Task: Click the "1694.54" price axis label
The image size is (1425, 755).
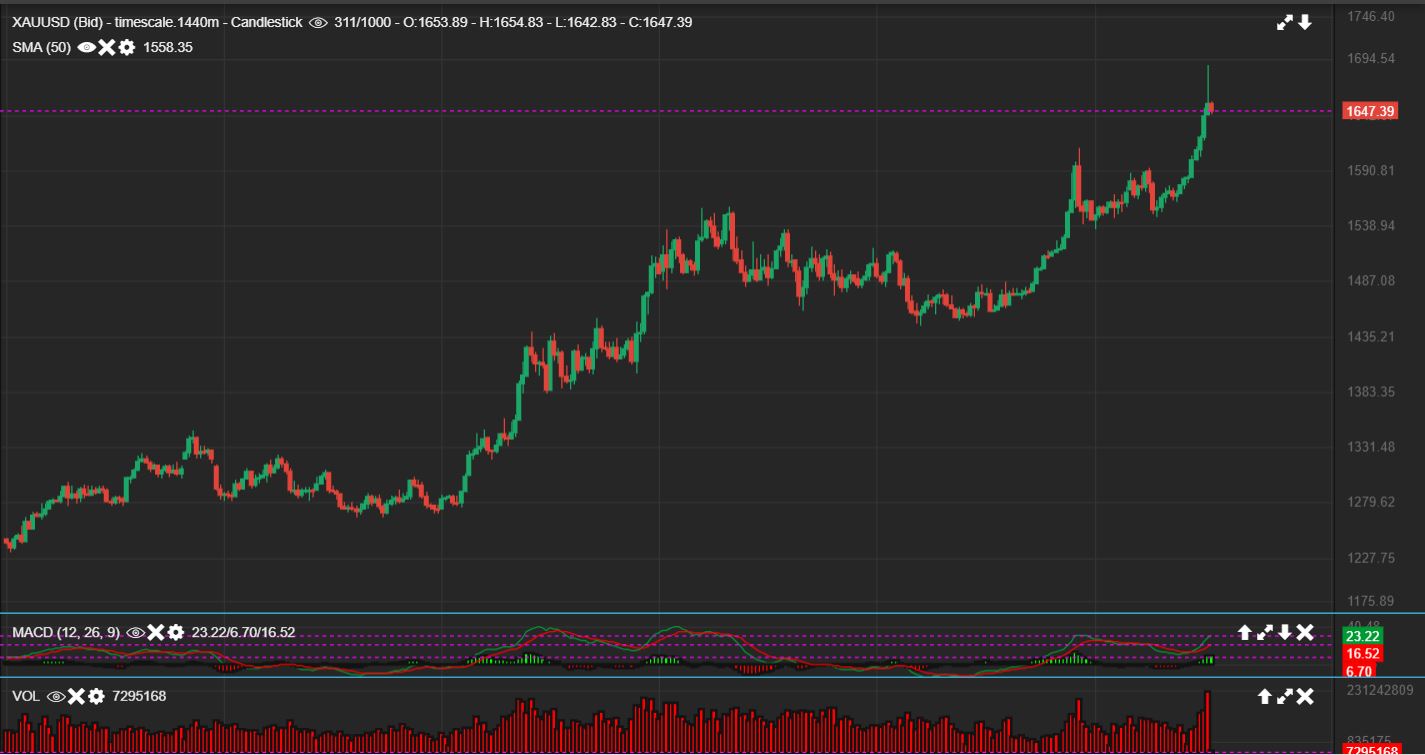Action: coord(1371,59)
